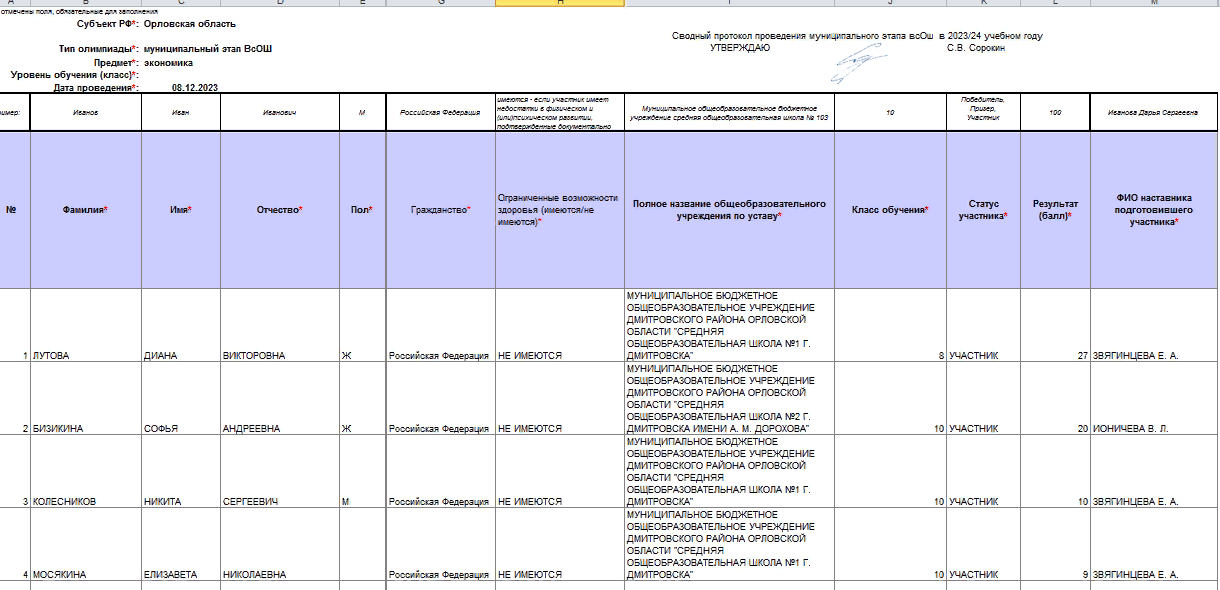
Task: Select the "Сводный протокол" title text
Action: [857, 36]
